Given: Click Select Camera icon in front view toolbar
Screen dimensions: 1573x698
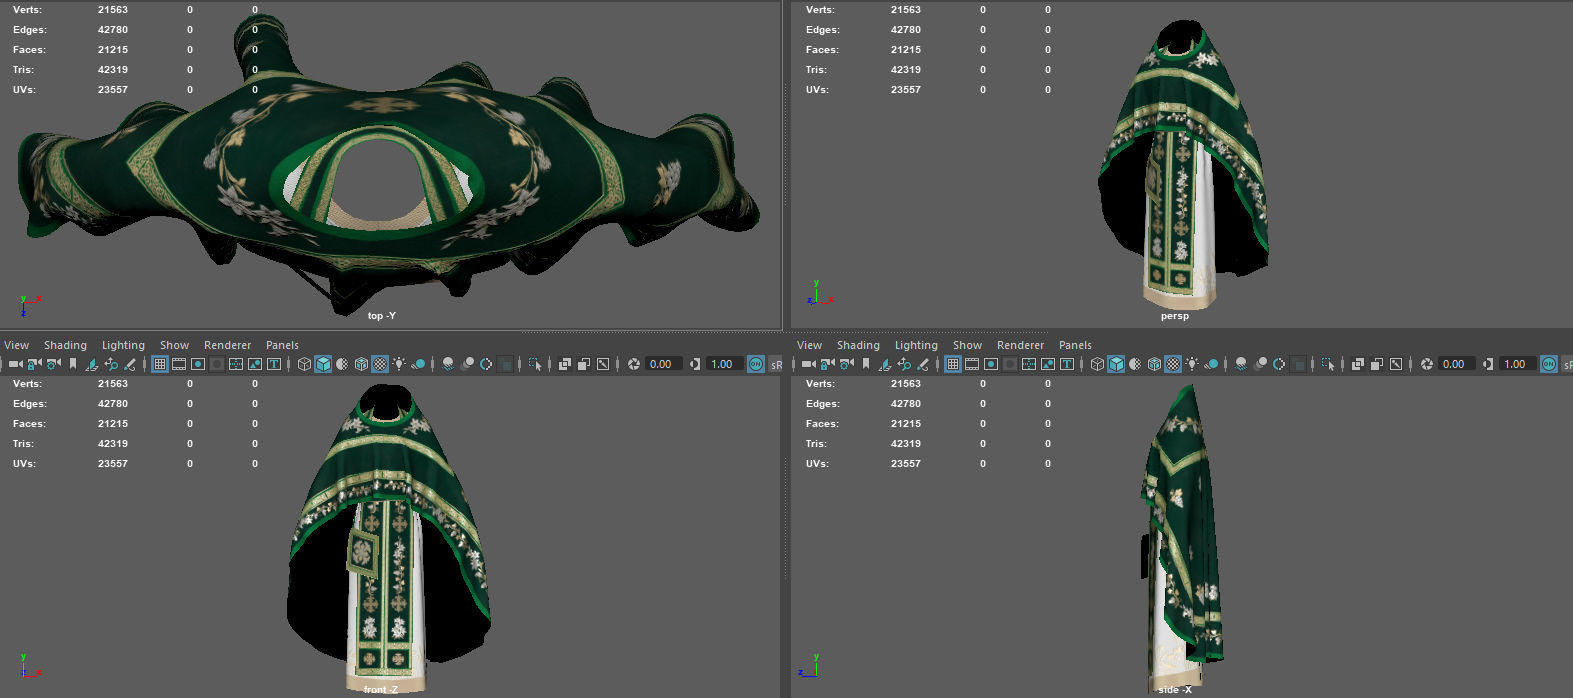Looking at the screenshot, I should tap(15, 364).
